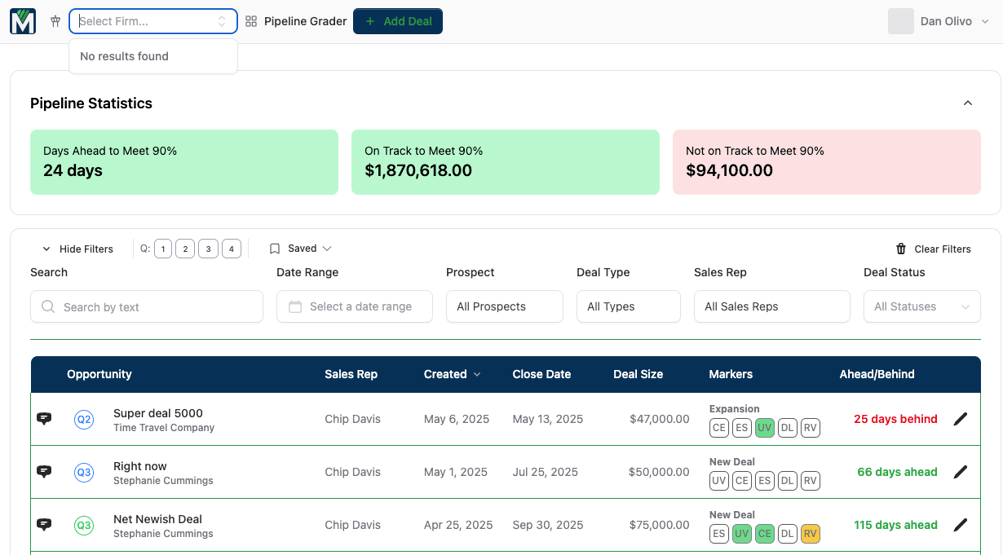Click Clear Filters

click(933, 249)
